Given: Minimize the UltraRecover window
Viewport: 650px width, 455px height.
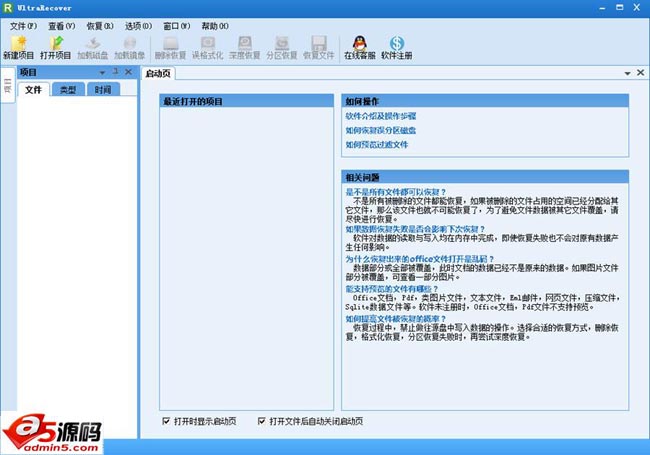Looking at the screenshot, I should [x=602, y=8].
